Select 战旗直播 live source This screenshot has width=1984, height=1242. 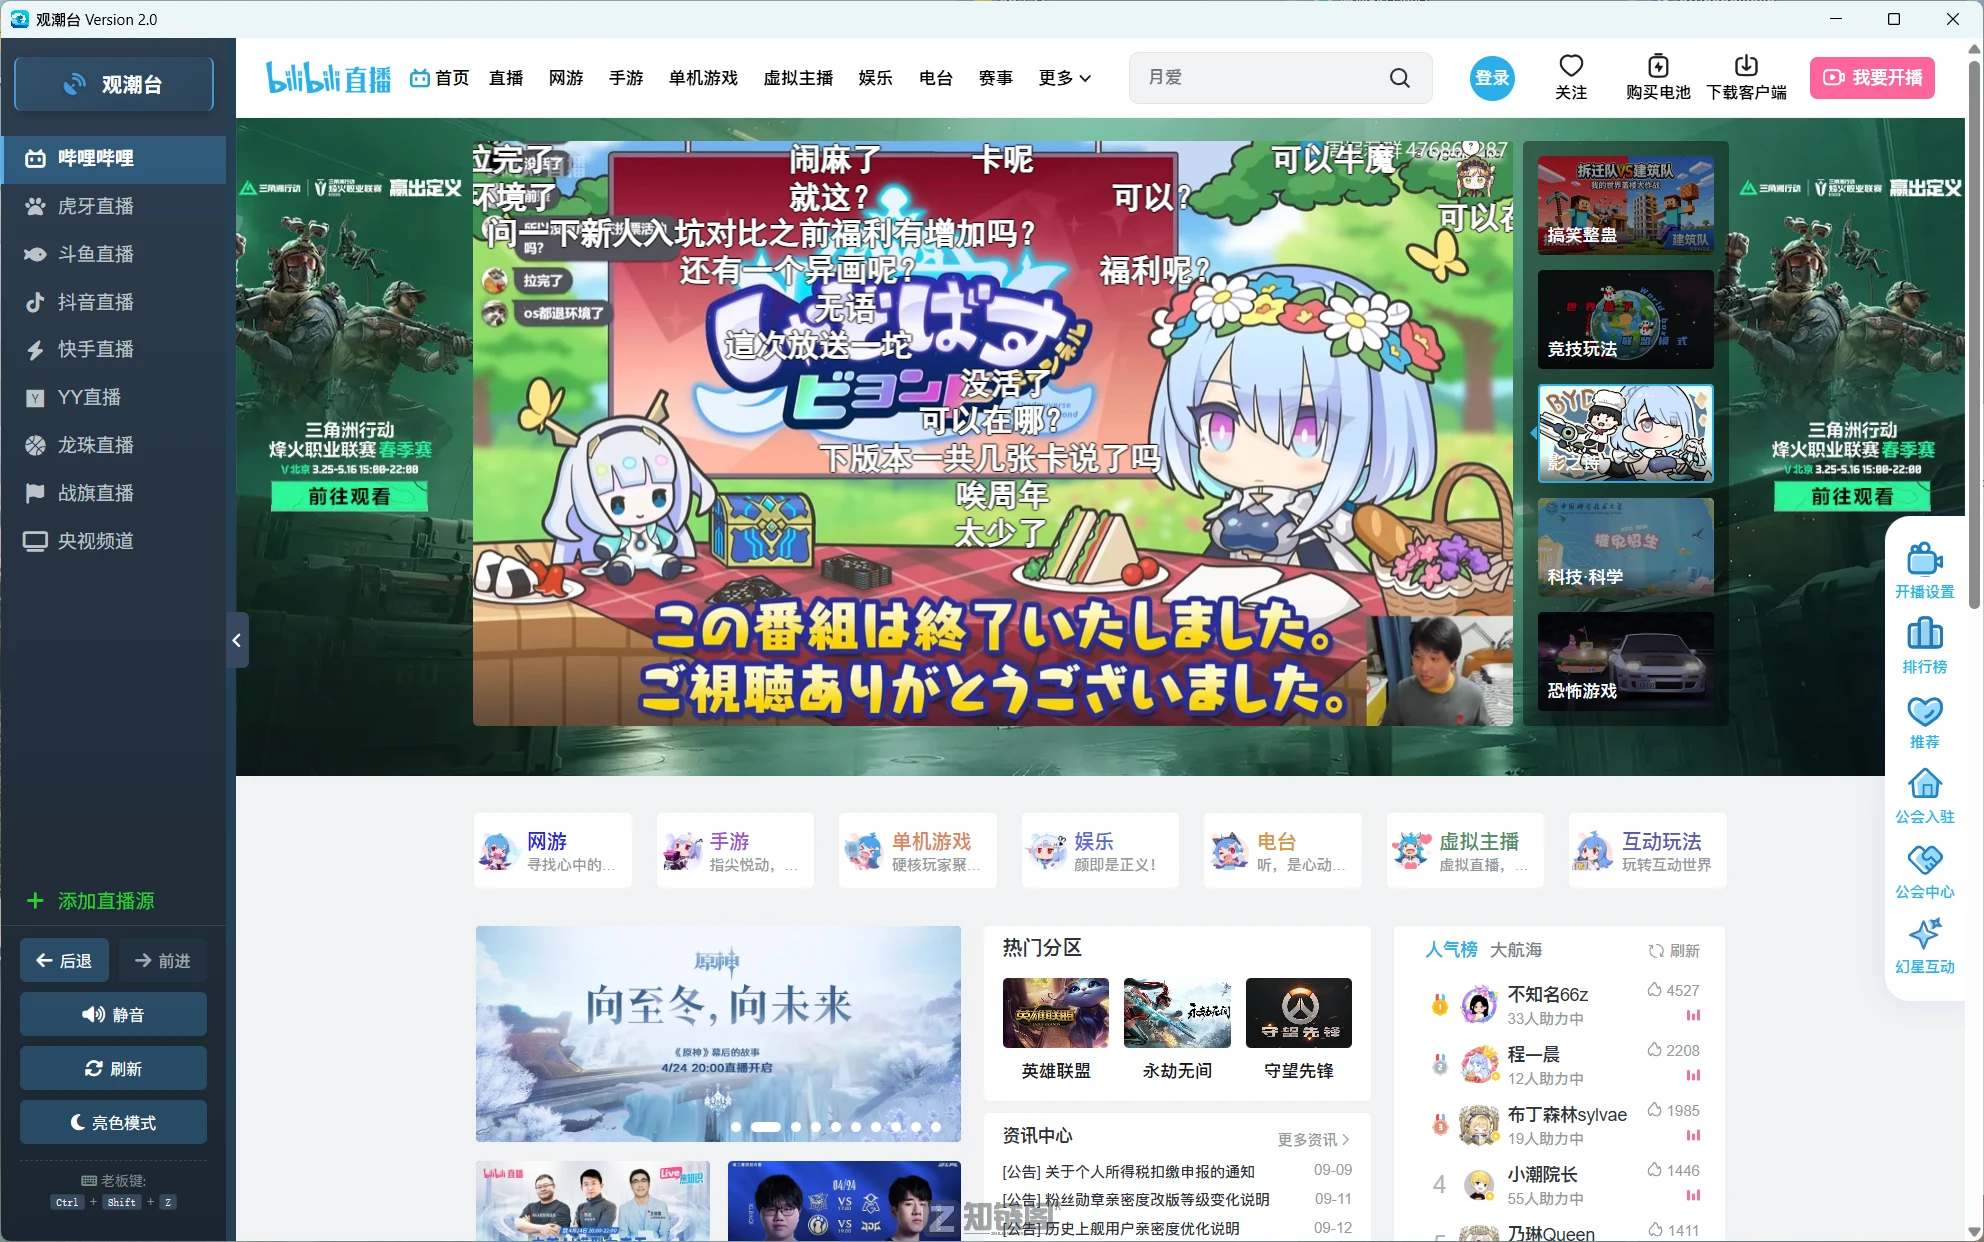(x=113, y=493)
